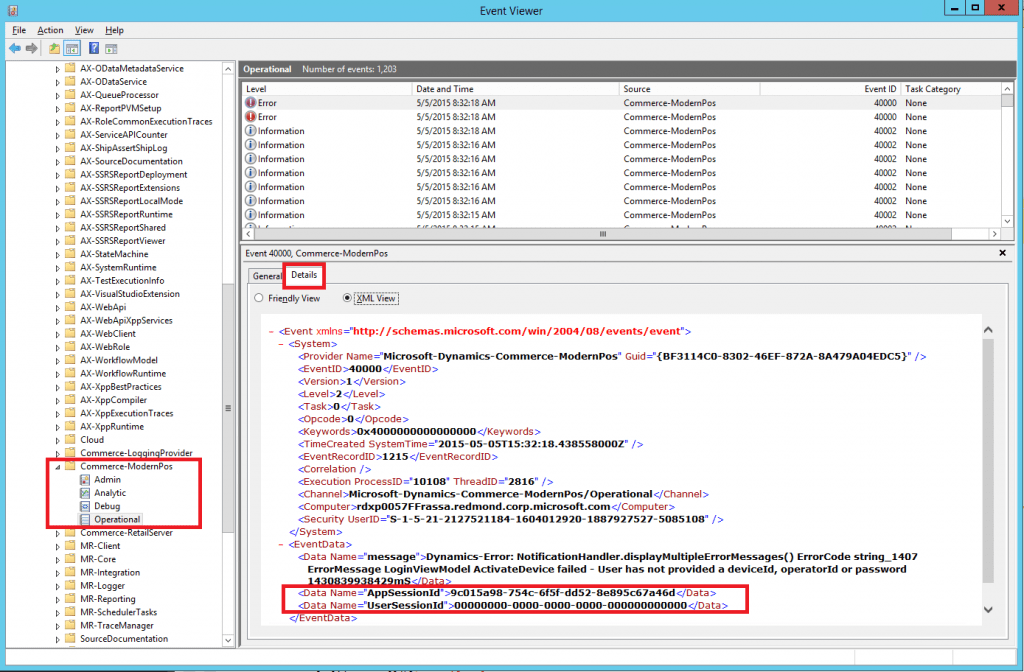The width and height of the screenshot is (1024, 672).
Task: Select the MR-SchedulerTasks tree item
Action: pyautogui.click(x=118, y=612)
